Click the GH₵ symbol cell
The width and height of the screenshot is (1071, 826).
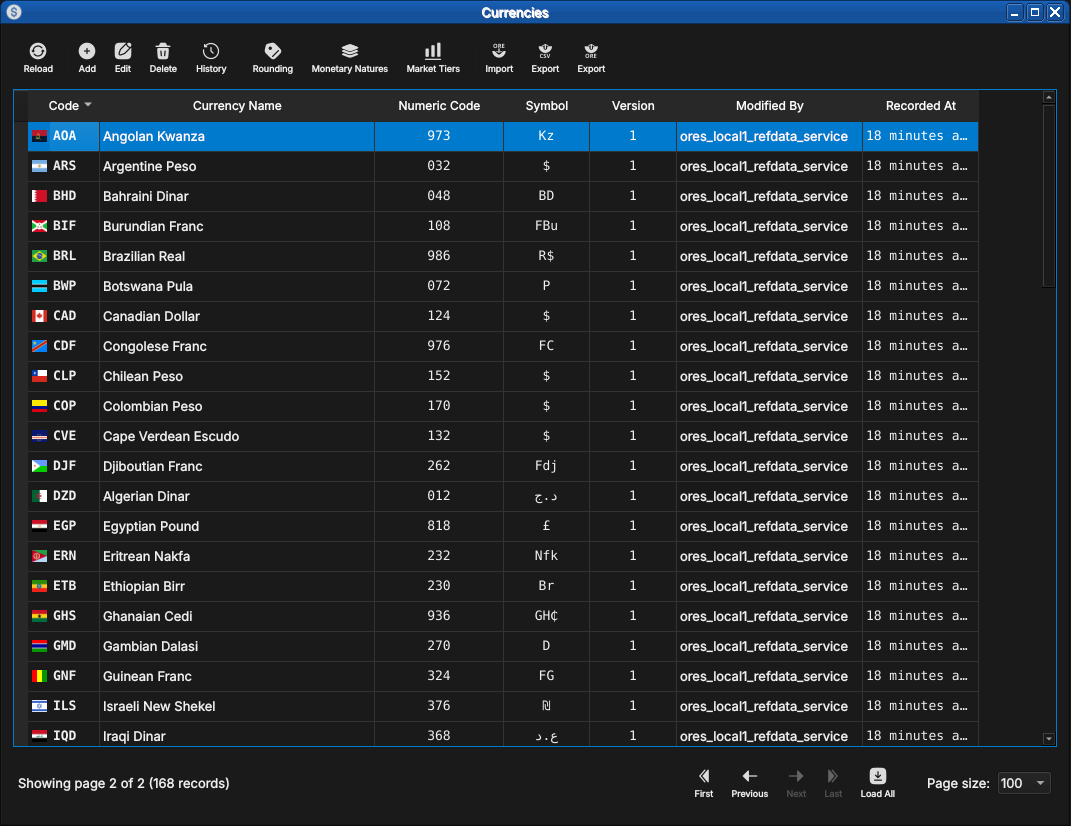click(x=546, y=616)
